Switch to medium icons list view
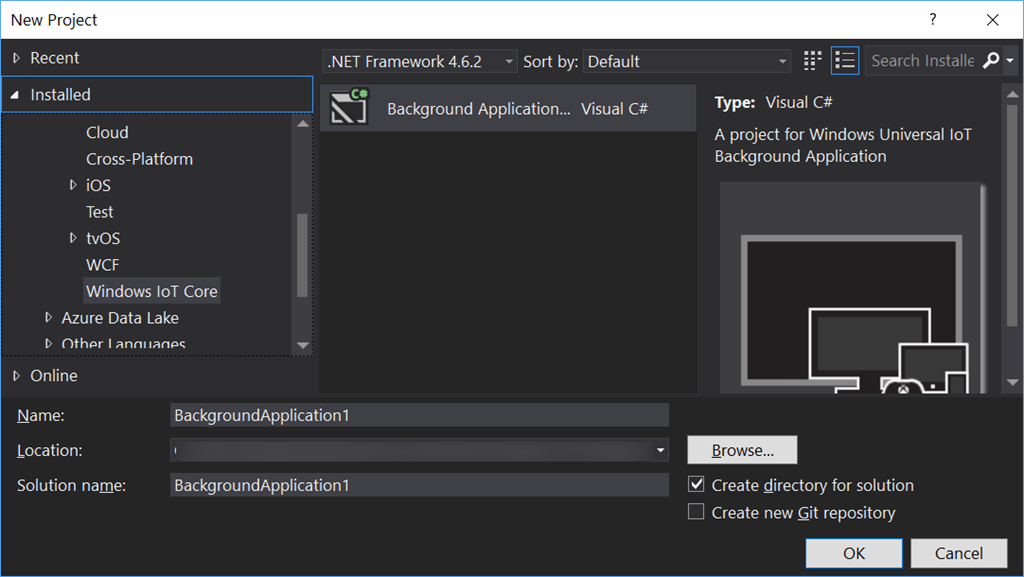The image size is (1024, 577). coord(844,61)
